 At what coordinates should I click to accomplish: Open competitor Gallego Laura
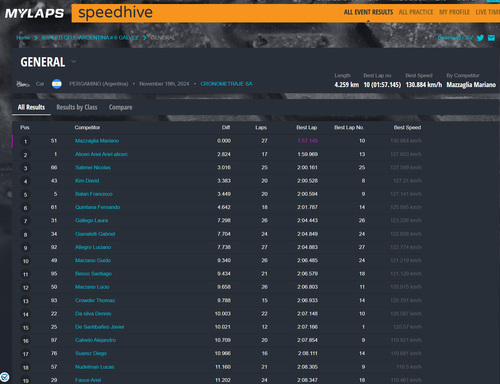coord(91,220)
